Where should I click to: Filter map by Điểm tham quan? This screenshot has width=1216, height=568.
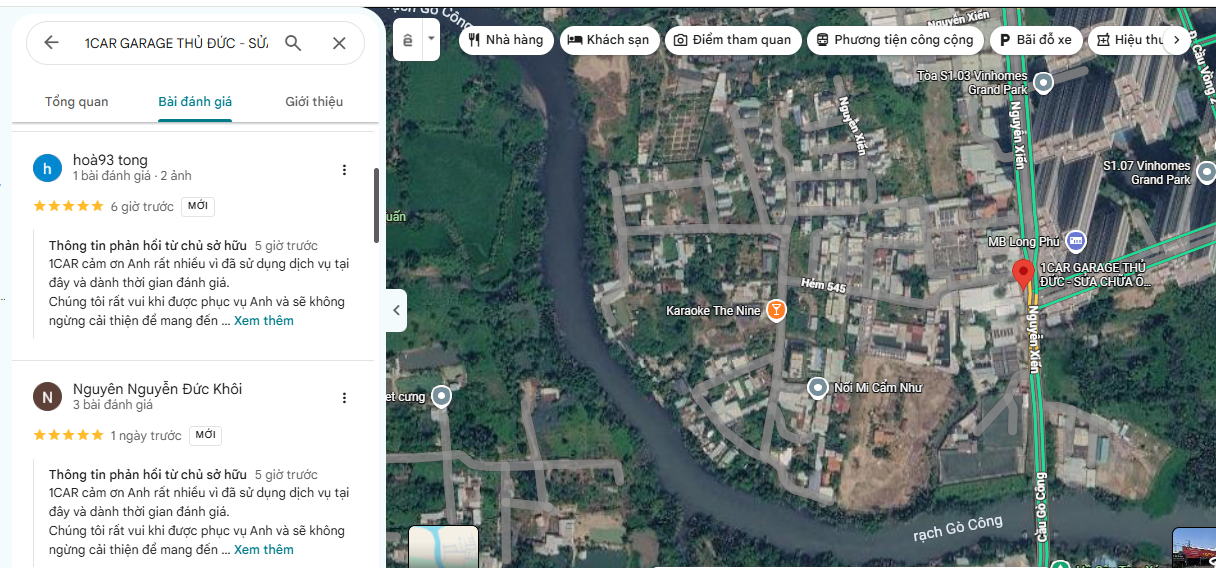(731, 40)
